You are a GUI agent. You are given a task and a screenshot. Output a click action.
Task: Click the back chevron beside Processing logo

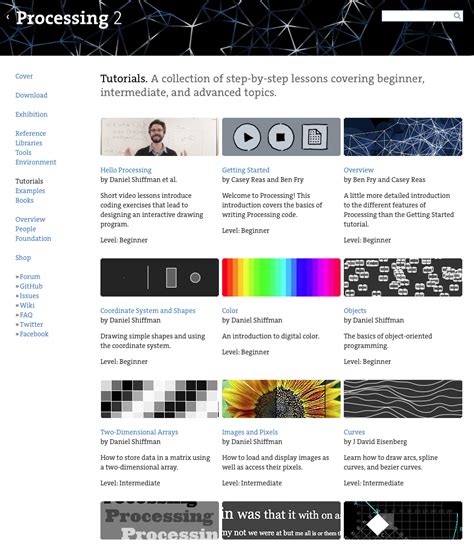8,17
